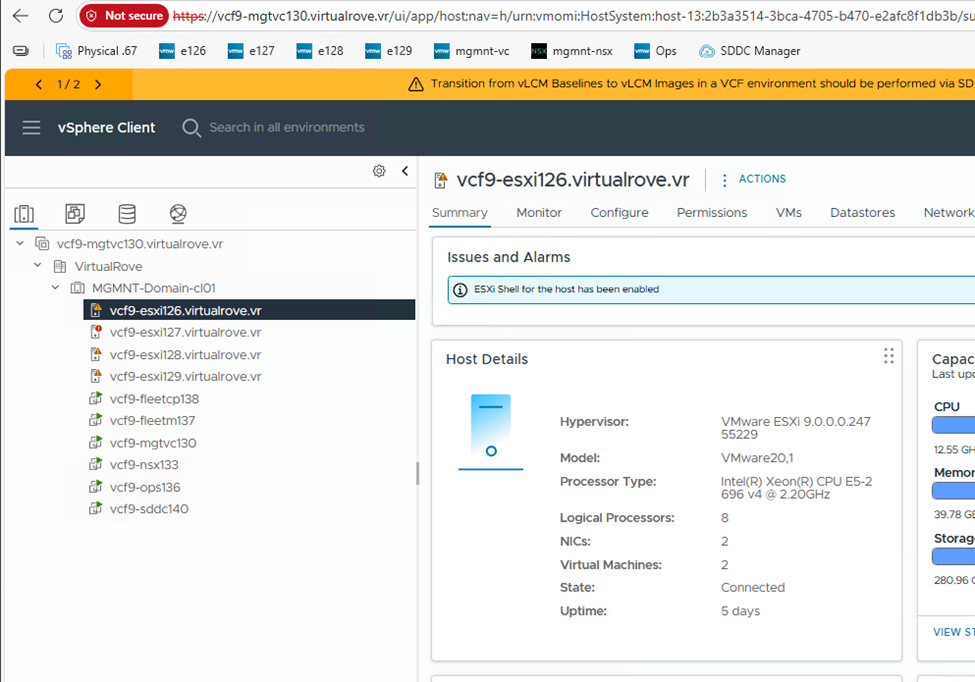The image size is (975, 682).
Task: Click the inventory settings gear icon
Action: coord(379,171)
